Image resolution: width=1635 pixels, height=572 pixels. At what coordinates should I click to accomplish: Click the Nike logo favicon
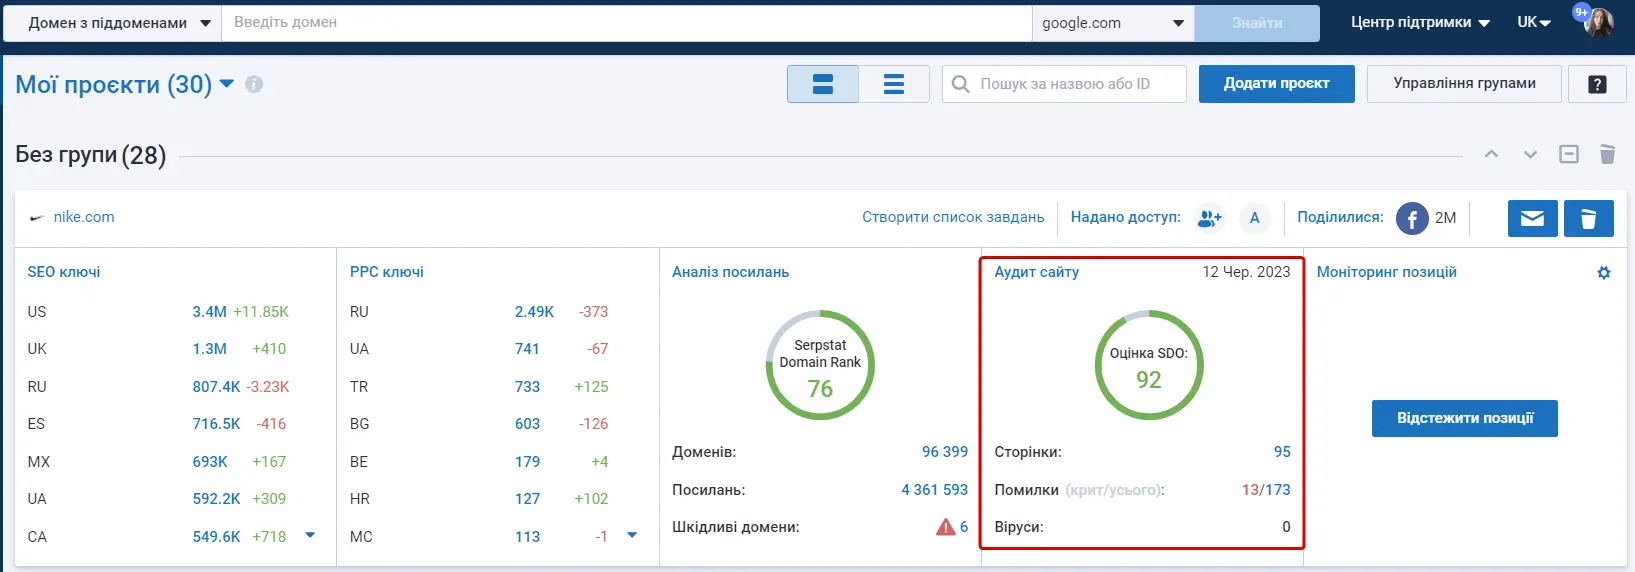(x=37, y=218)
